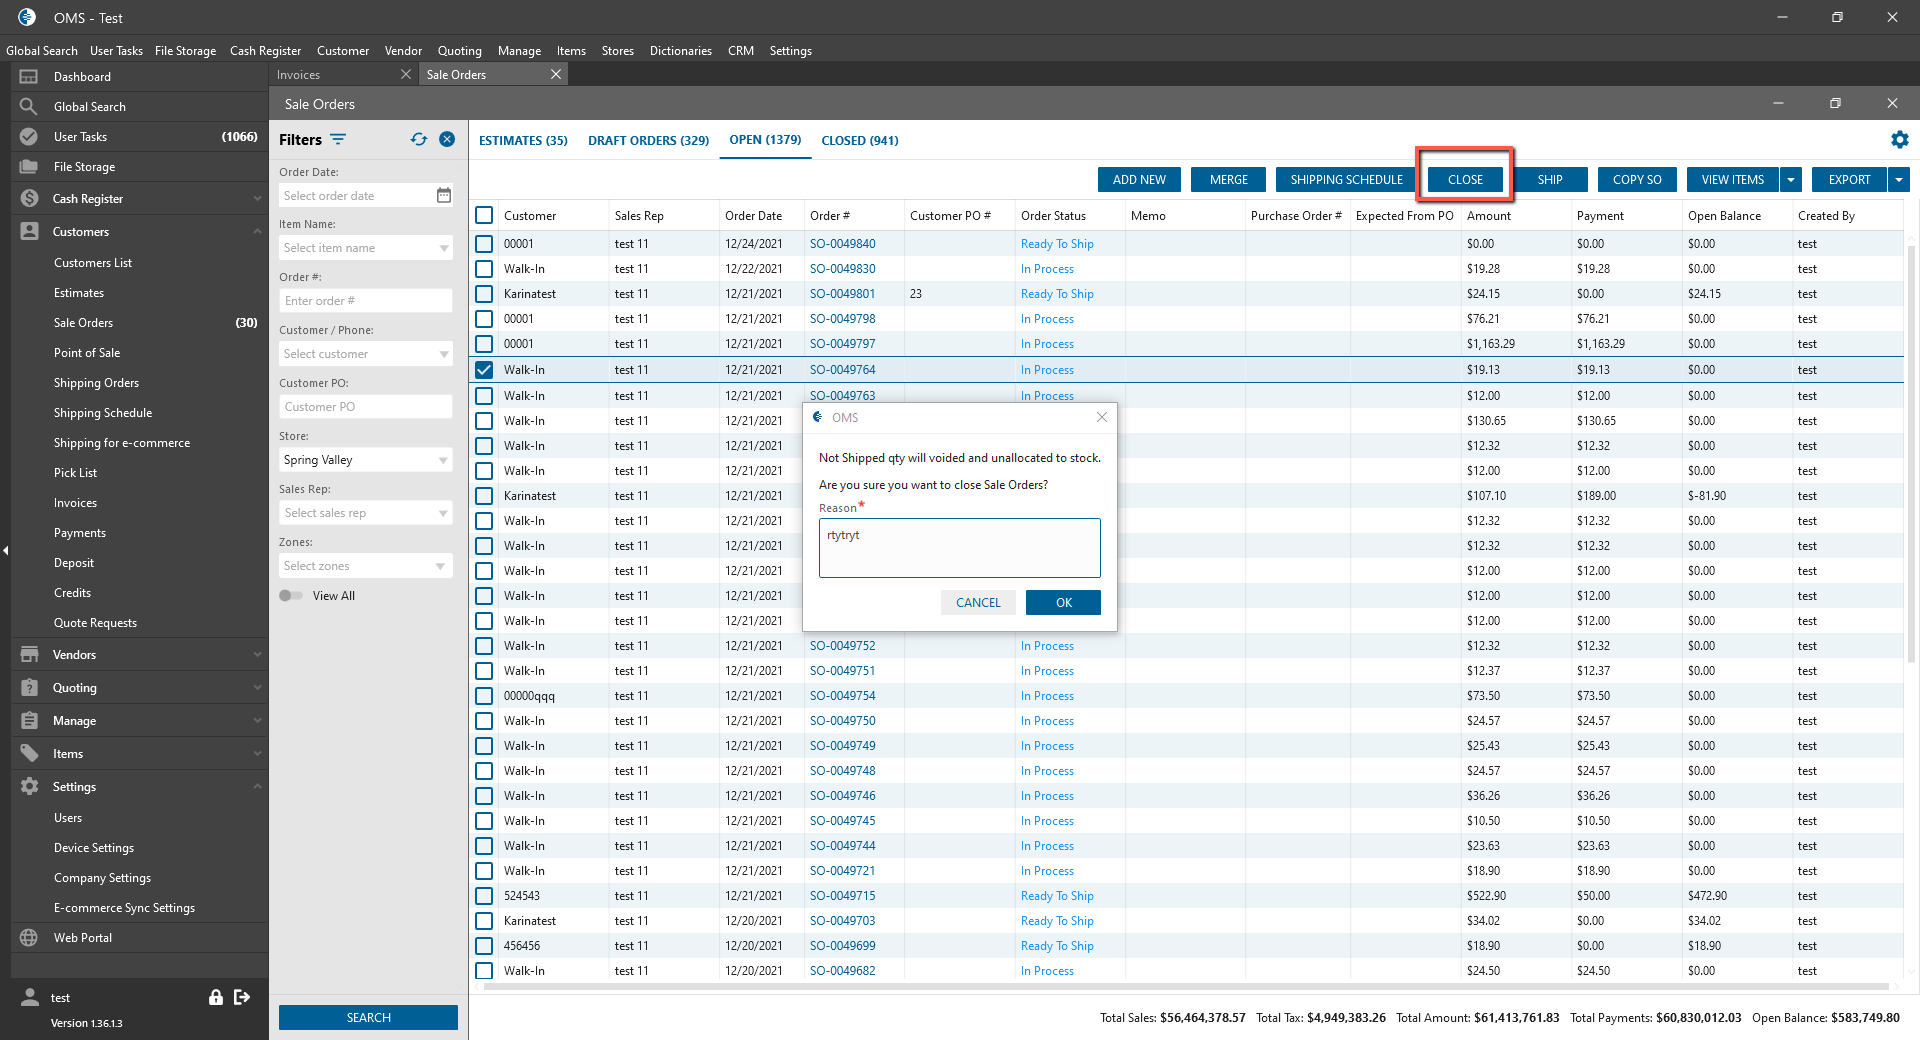
Task: Open the Web Portal globe item
Action: pyautogui.click(x=29, y=938)
